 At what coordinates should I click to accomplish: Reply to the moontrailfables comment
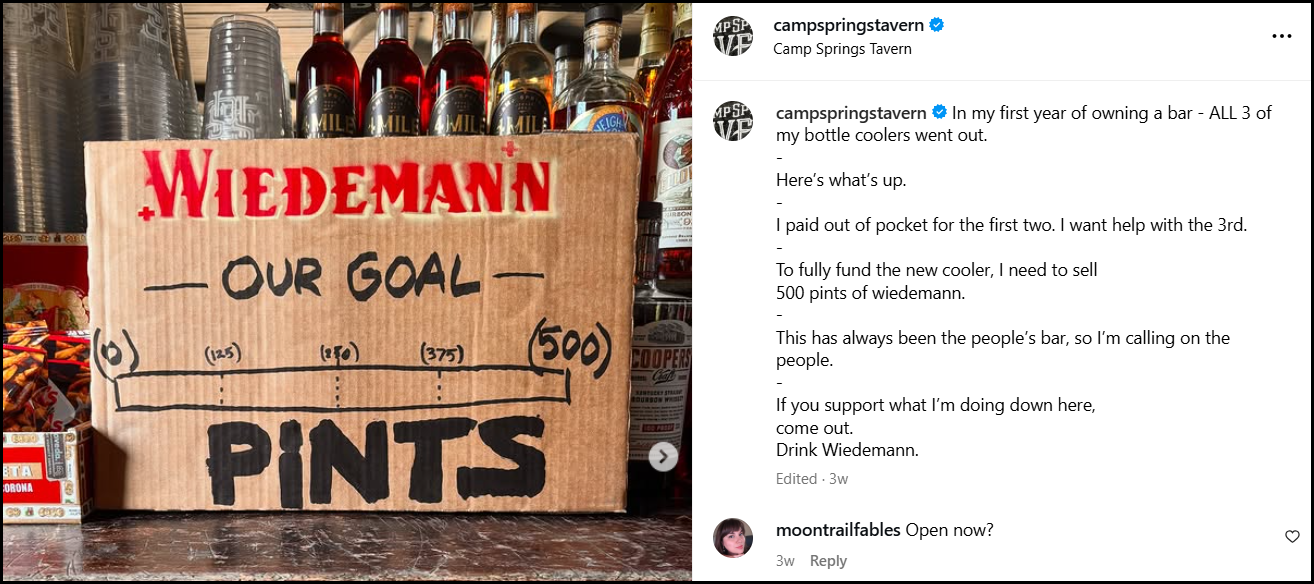[x=828, y=561]
